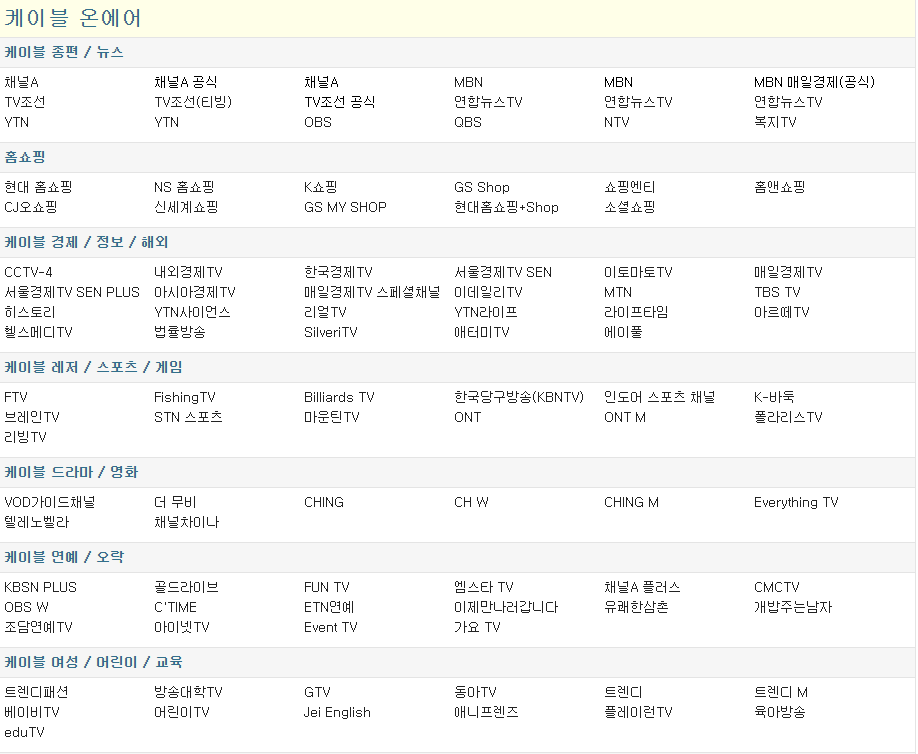
Task: Click the 히스토리 channel link
Action: pos(30,312)
